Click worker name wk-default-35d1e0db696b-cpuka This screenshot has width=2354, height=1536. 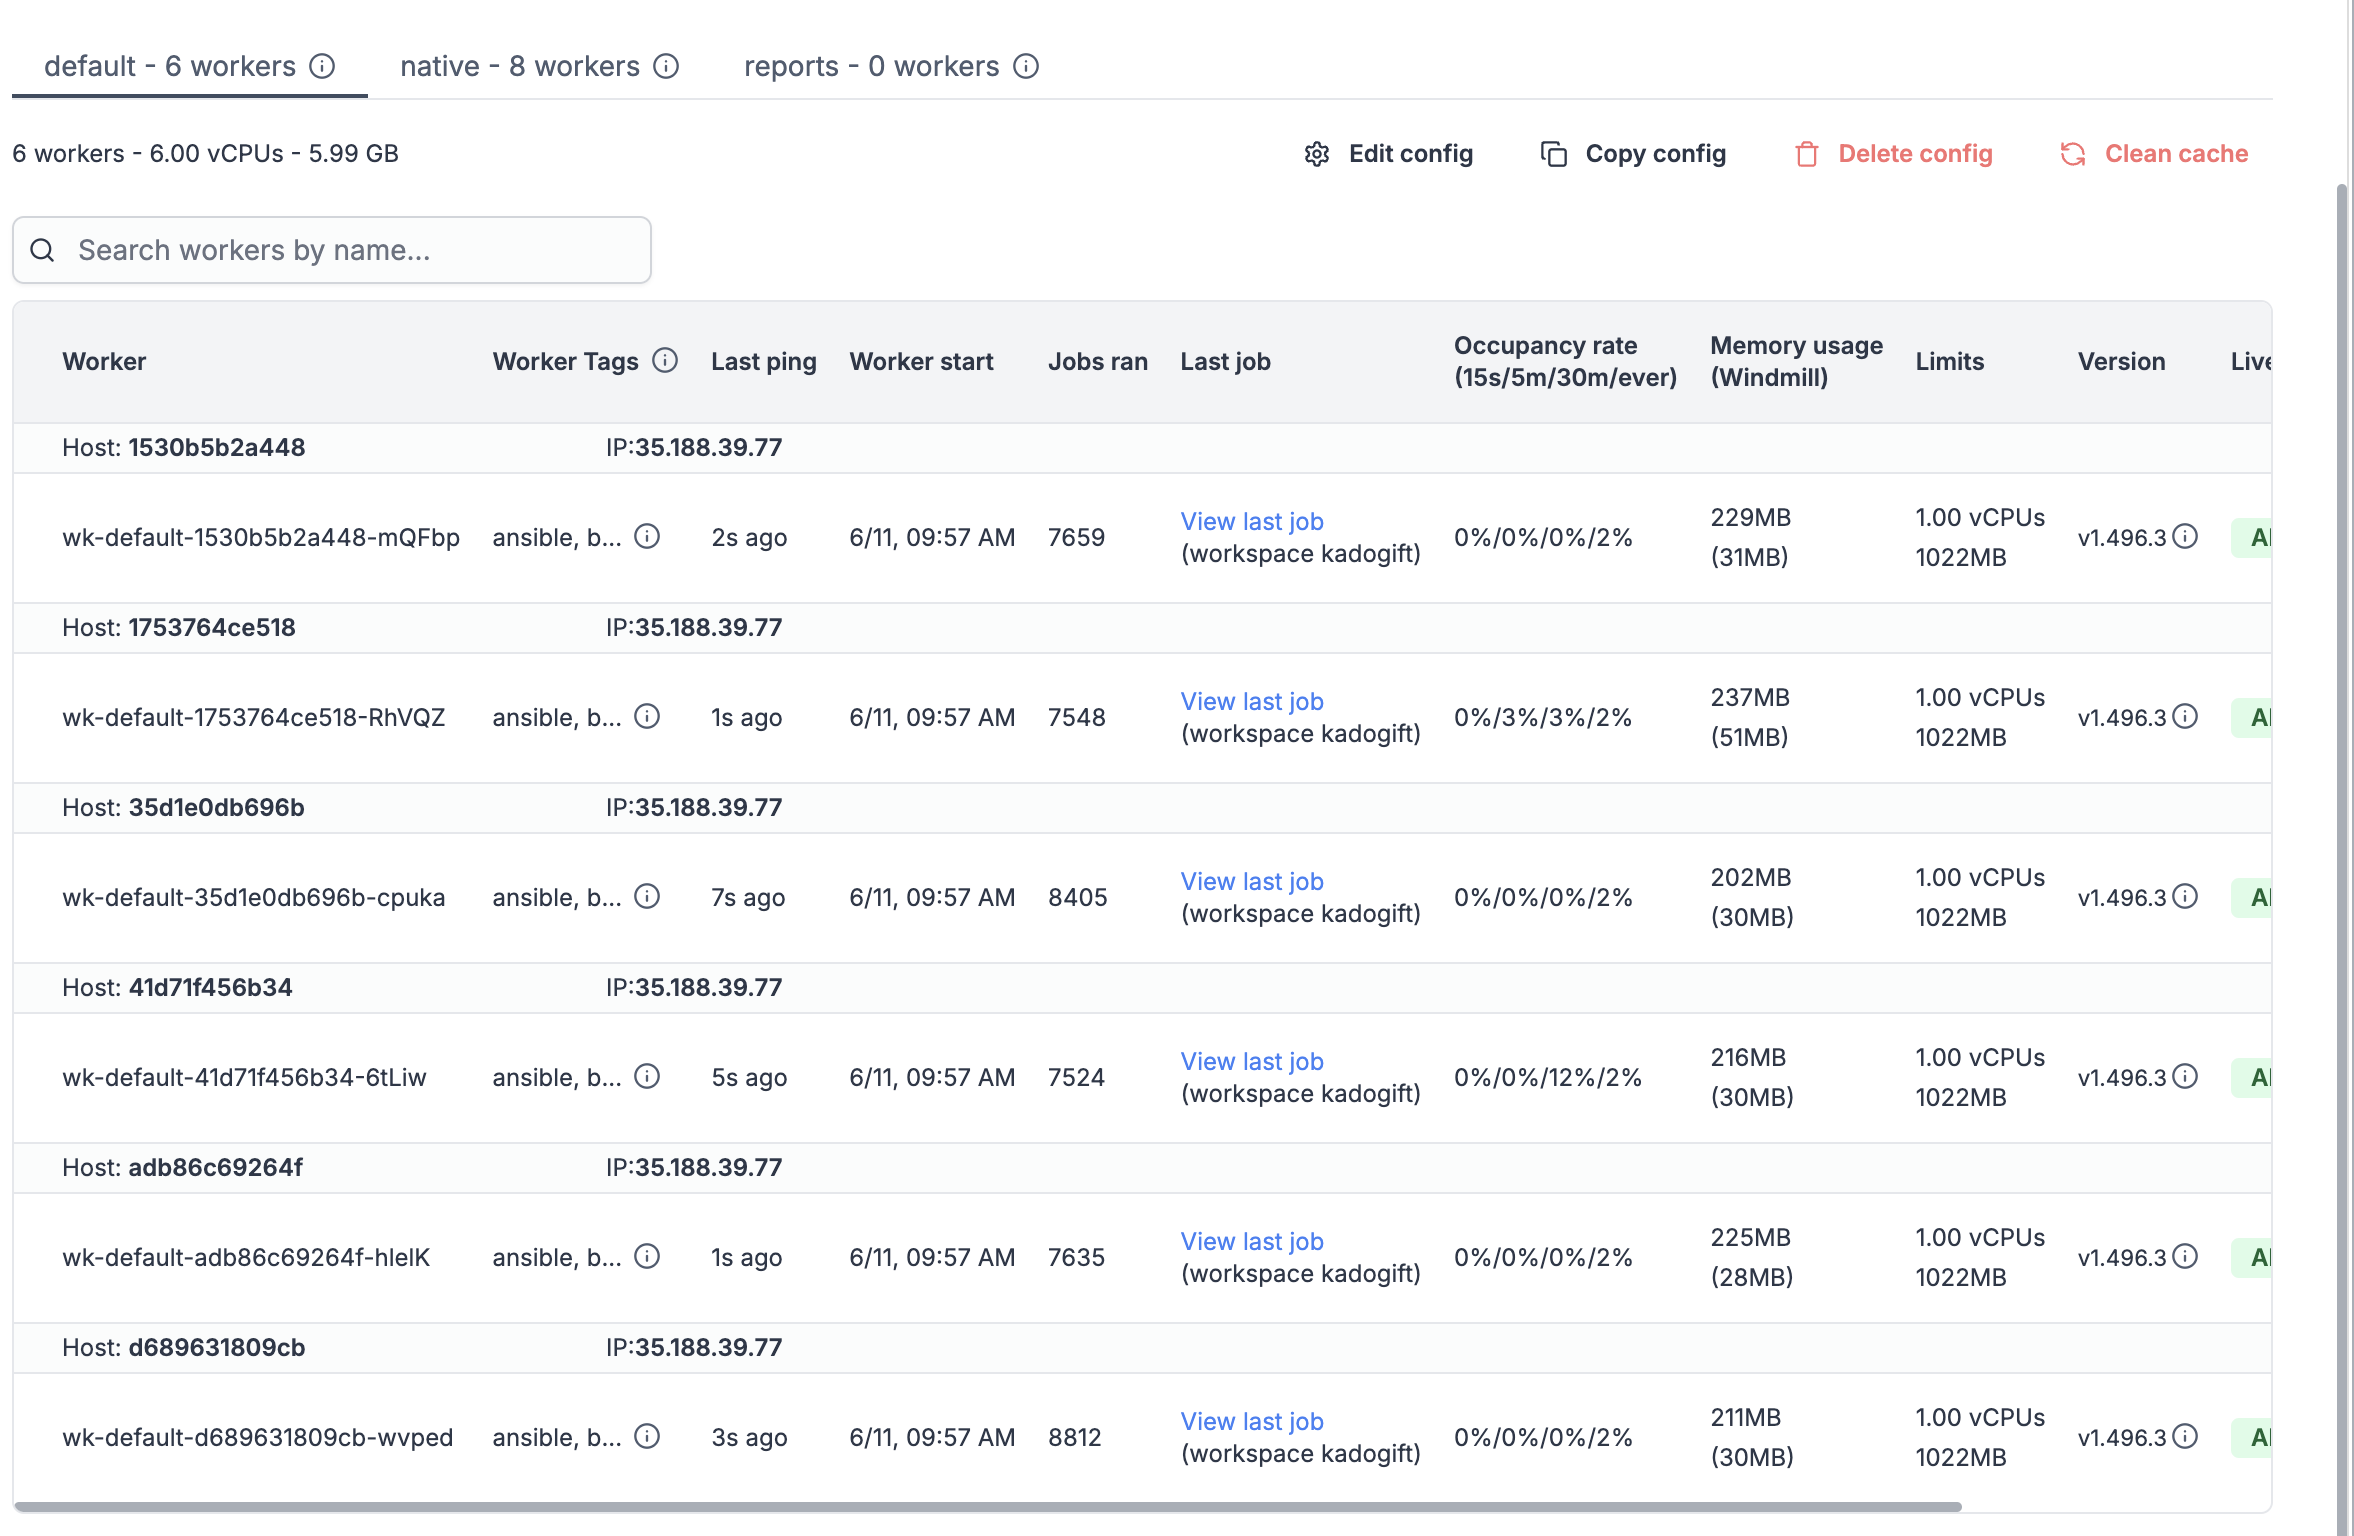[x=254, y=897]
